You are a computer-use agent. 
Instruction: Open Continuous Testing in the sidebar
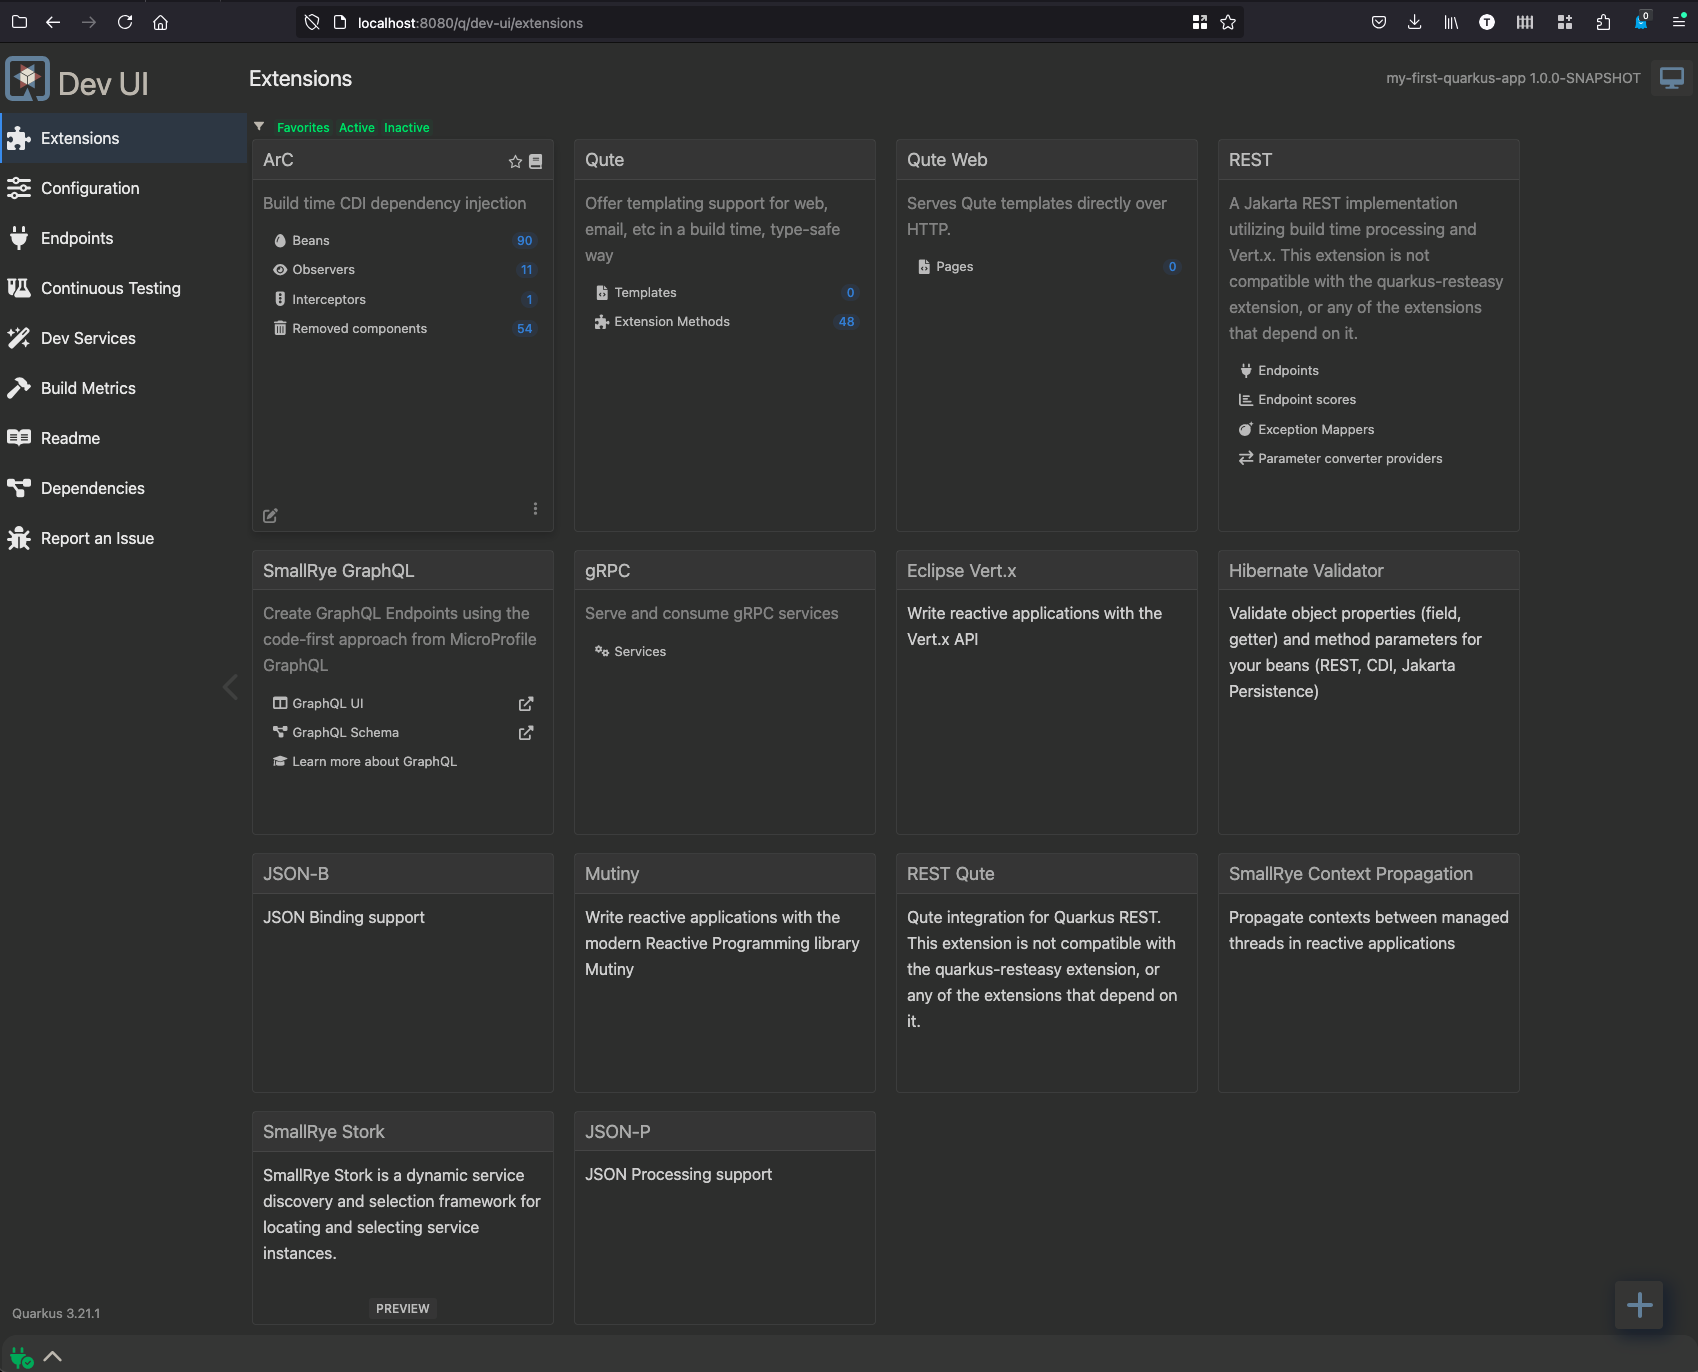123,288
